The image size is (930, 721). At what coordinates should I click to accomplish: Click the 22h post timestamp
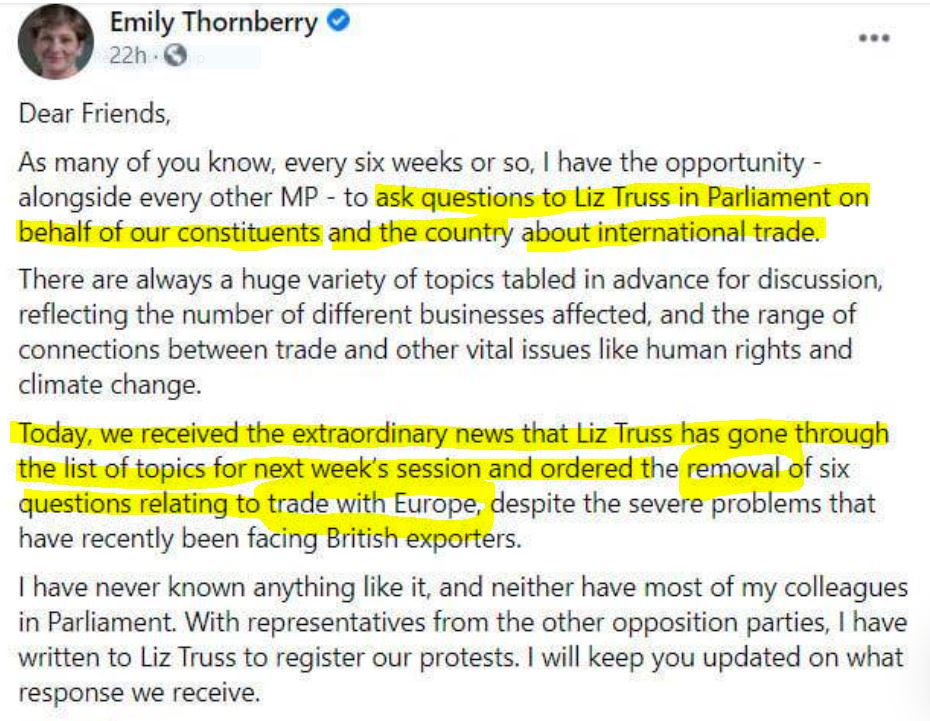127,56
